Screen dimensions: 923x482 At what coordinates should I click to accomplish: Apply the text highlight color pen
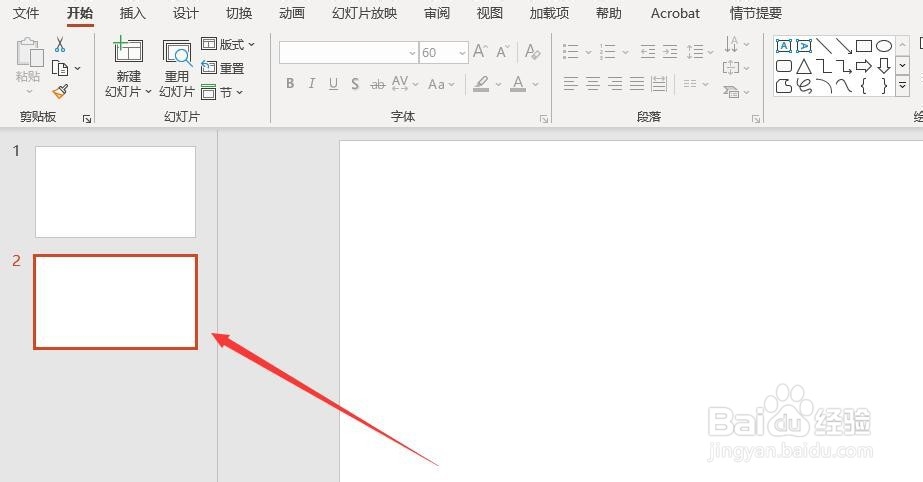pyautogui.click(x=482, y=84)
